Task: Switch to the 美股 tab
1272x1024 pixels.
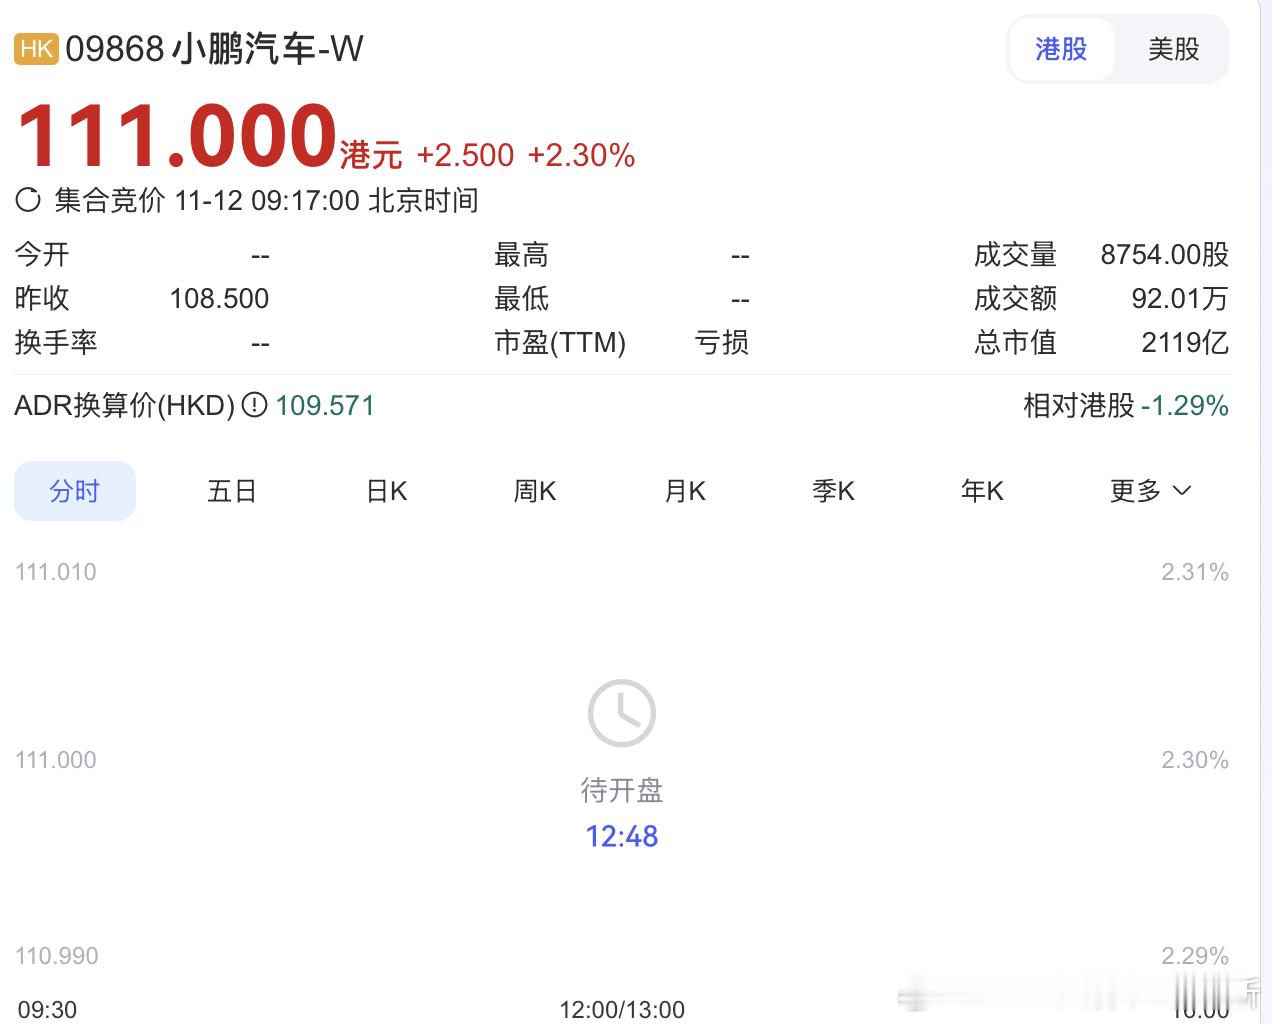Action: (x=1173, y=49)
